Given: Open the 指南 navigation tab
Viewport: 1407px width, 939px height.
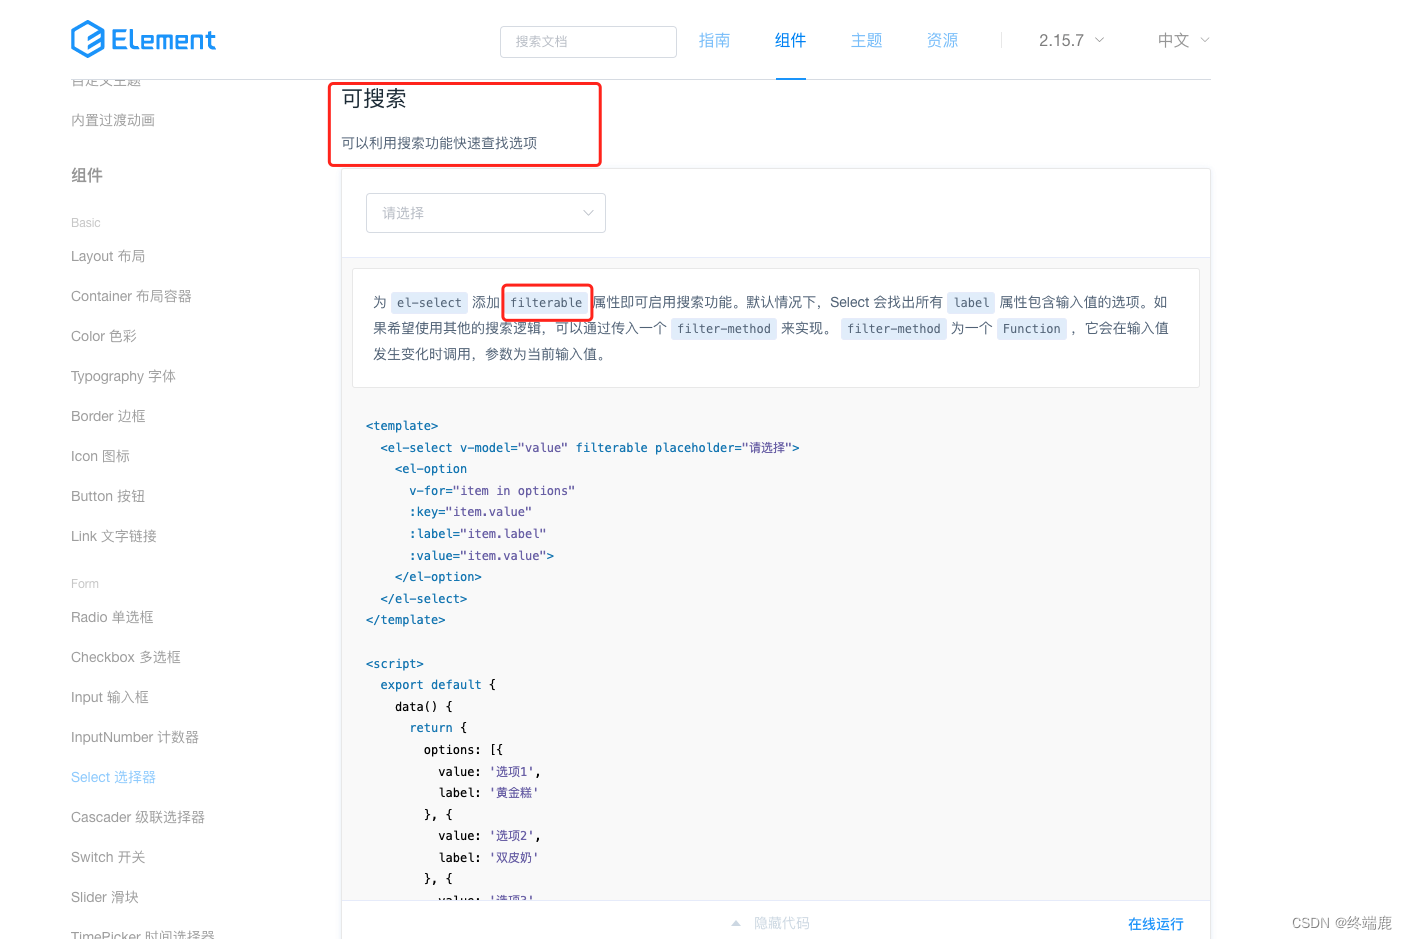Looking at the screenshot, I should (714, 40).
